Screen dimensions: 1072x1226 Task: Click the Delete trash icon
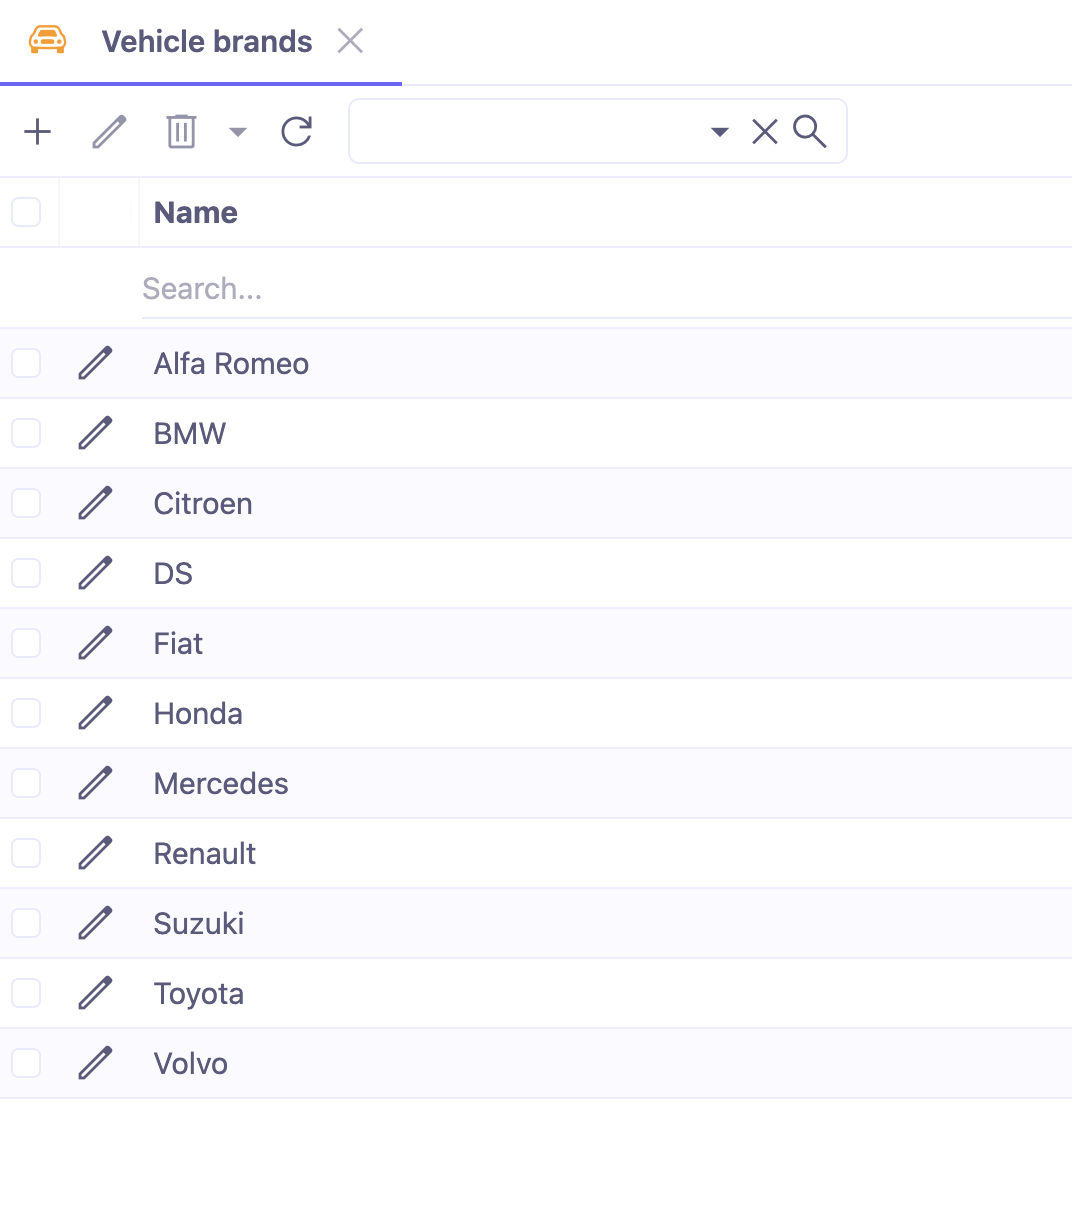(x=181, y=131)
